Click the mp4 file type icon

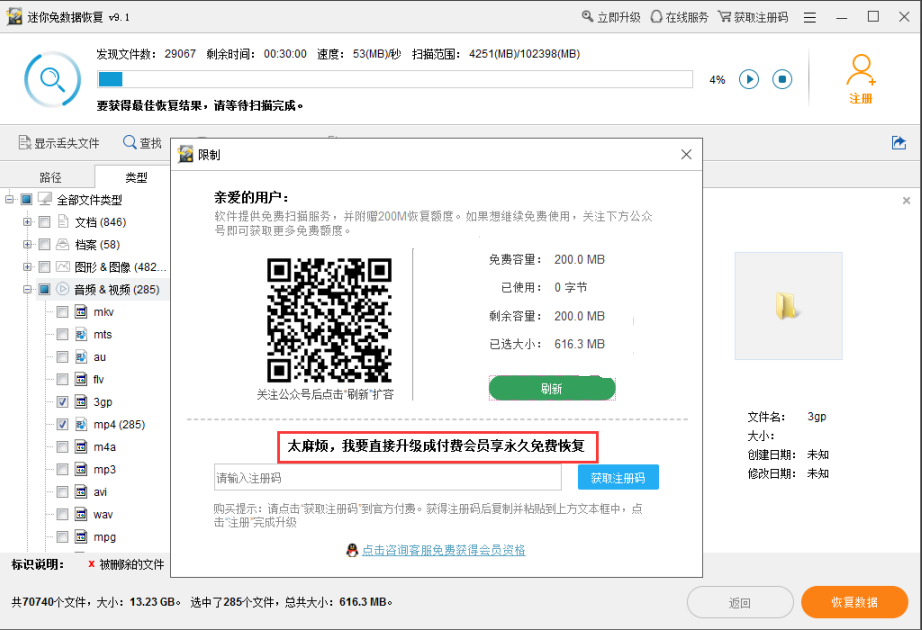point(81,424)
